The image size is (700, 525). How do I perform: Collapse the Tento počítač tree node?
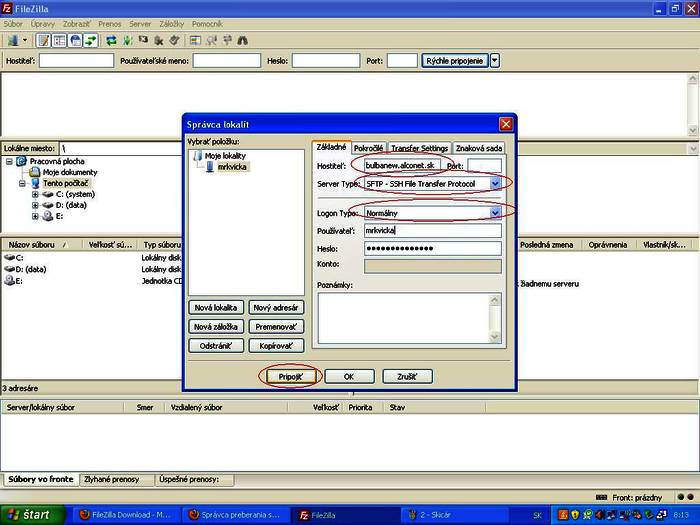22,183
